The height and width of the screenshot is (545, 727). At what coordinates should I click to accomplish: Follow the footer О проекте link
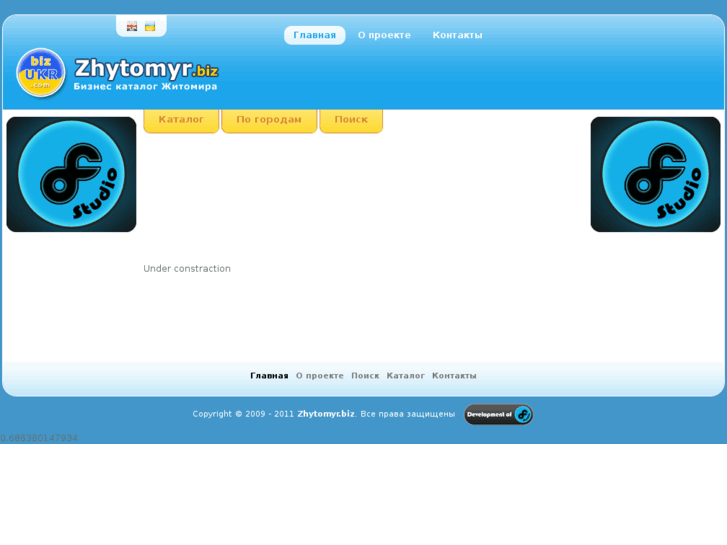[x=320, y=376]
